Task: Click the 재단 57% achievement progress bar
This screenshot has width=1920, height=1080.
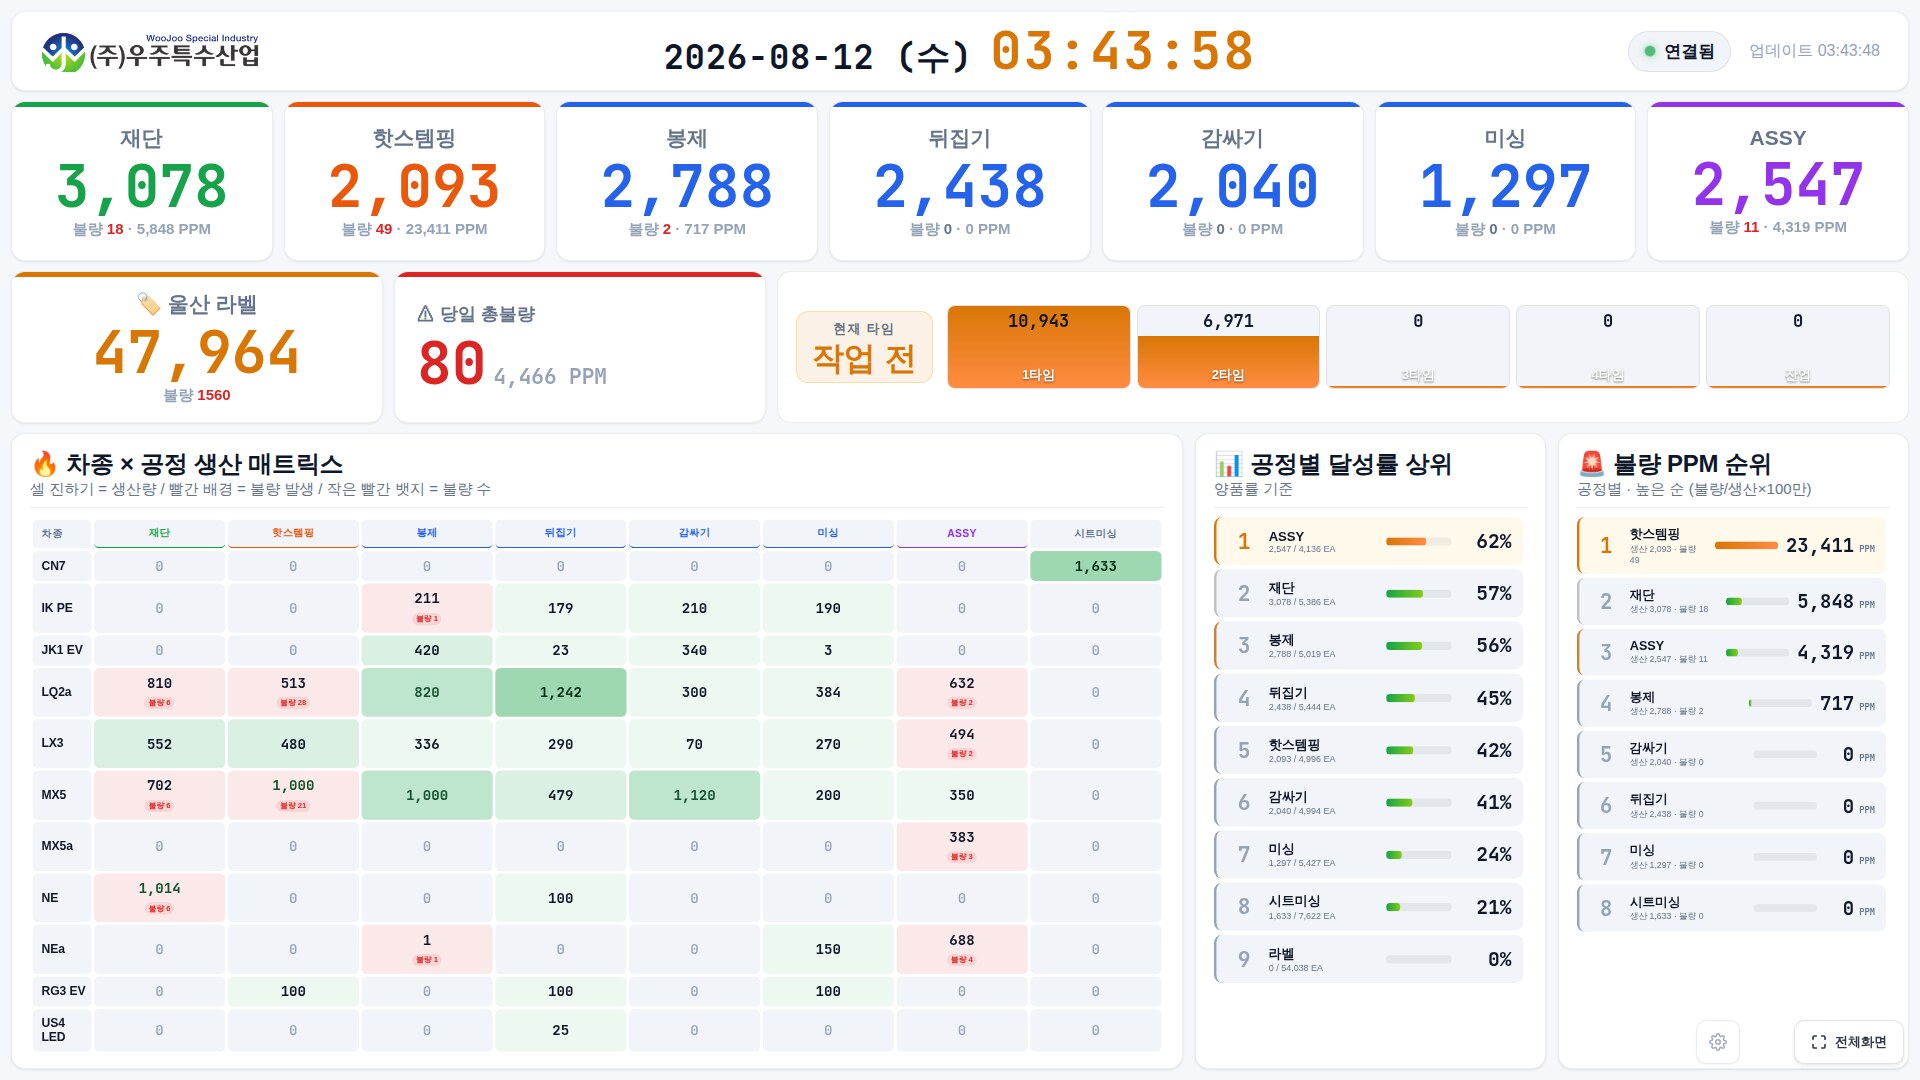Action: coord(1418,594)
